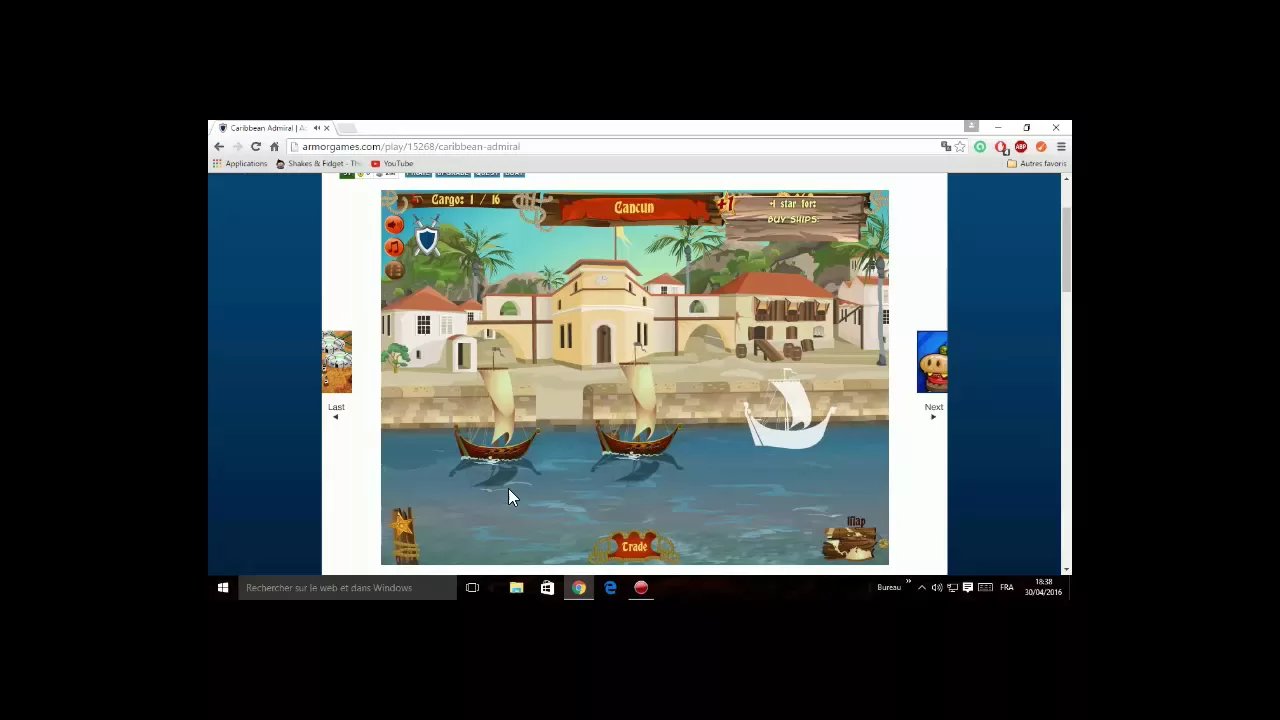This screenshot has width=1280, height=720.
Task: Open the clock showing 18:38
Action: click(x=1043, y=588)
